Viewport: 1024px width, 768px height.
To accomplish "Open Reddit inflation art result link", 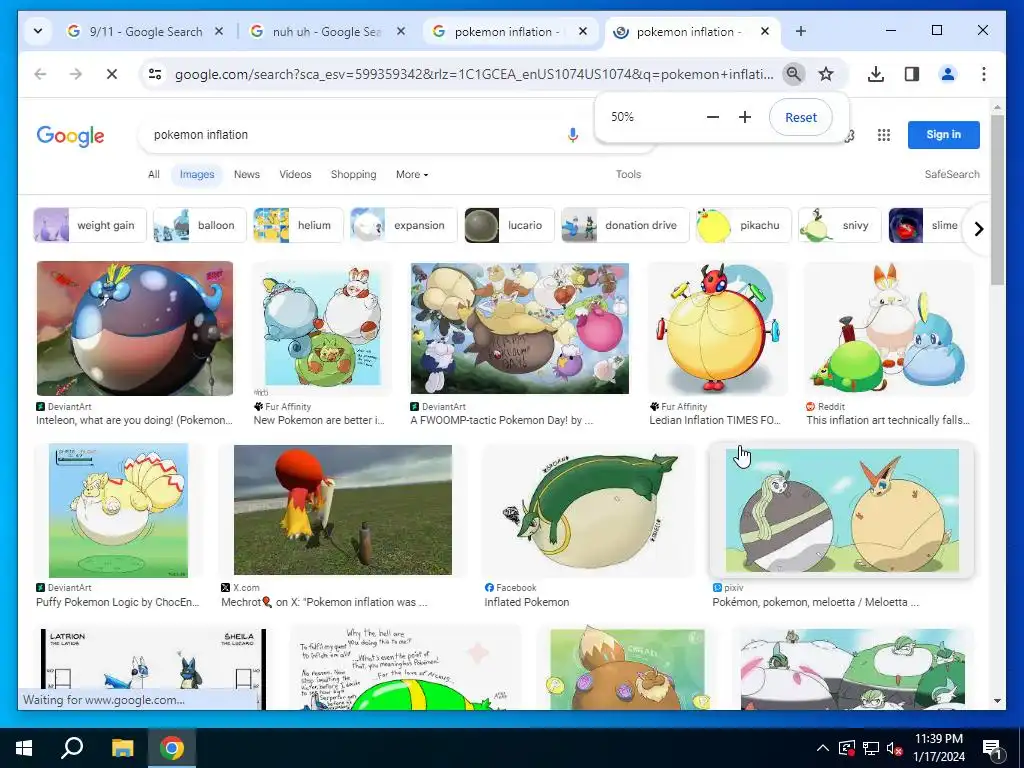I will (888, 420).
